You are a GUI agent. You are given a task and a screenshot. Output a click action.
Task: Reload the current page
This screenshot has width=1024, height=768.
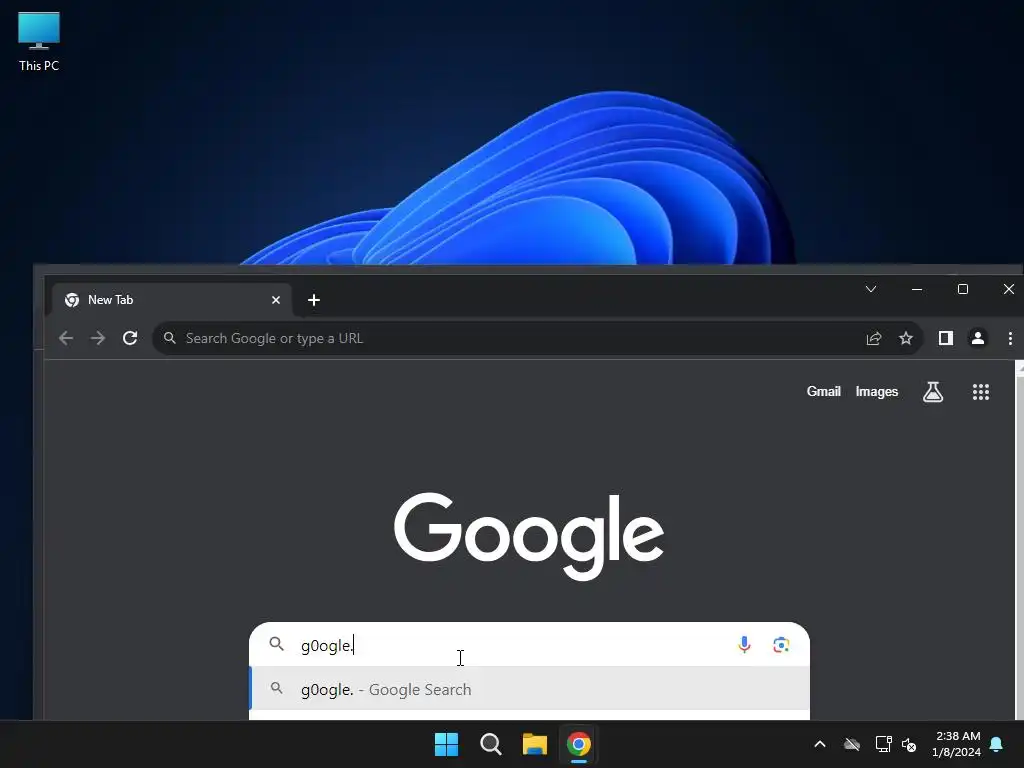130,338
